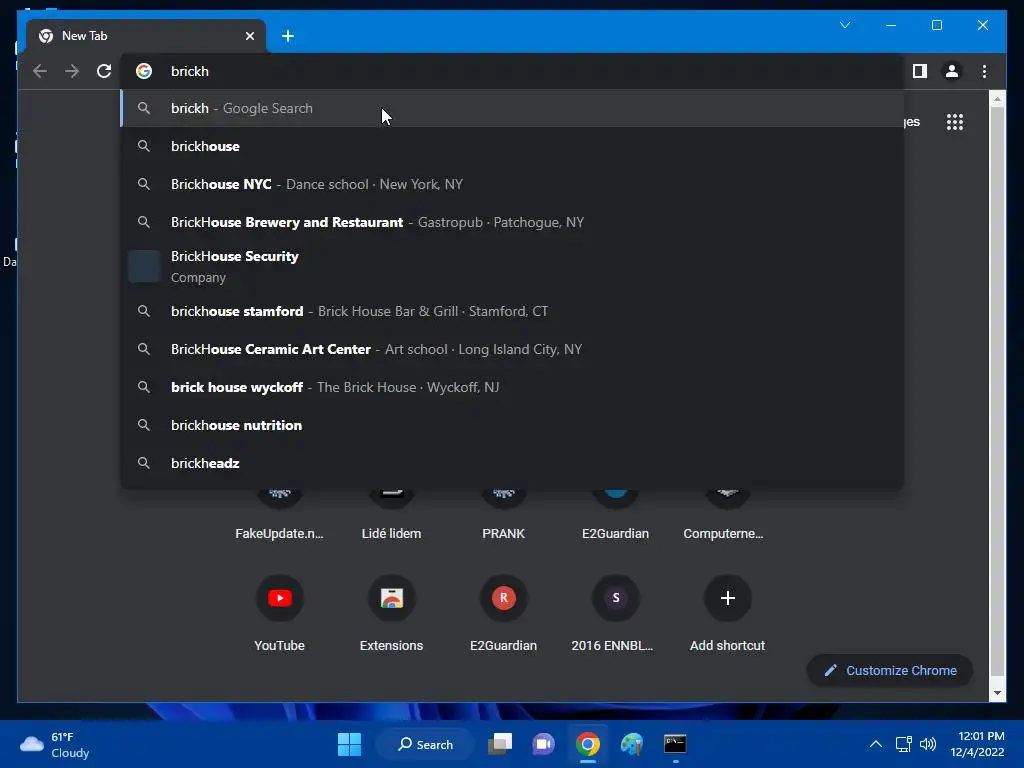1024x768 pixels.
Task: Open the tab search chevron
Action: point(845,25)
